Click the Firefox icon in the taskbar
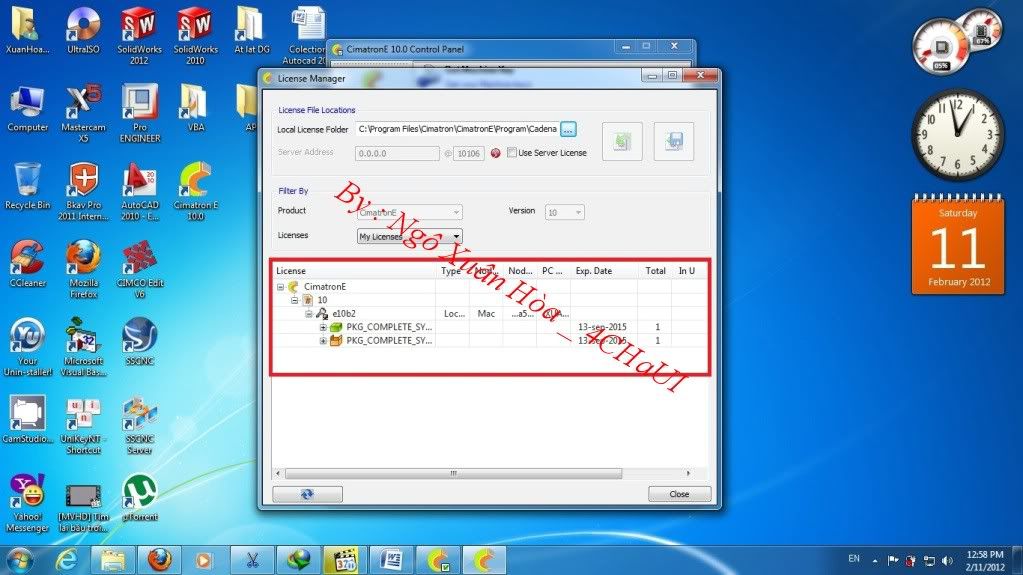The width and height of the screenshot is (1023, 575). [159, 559]
